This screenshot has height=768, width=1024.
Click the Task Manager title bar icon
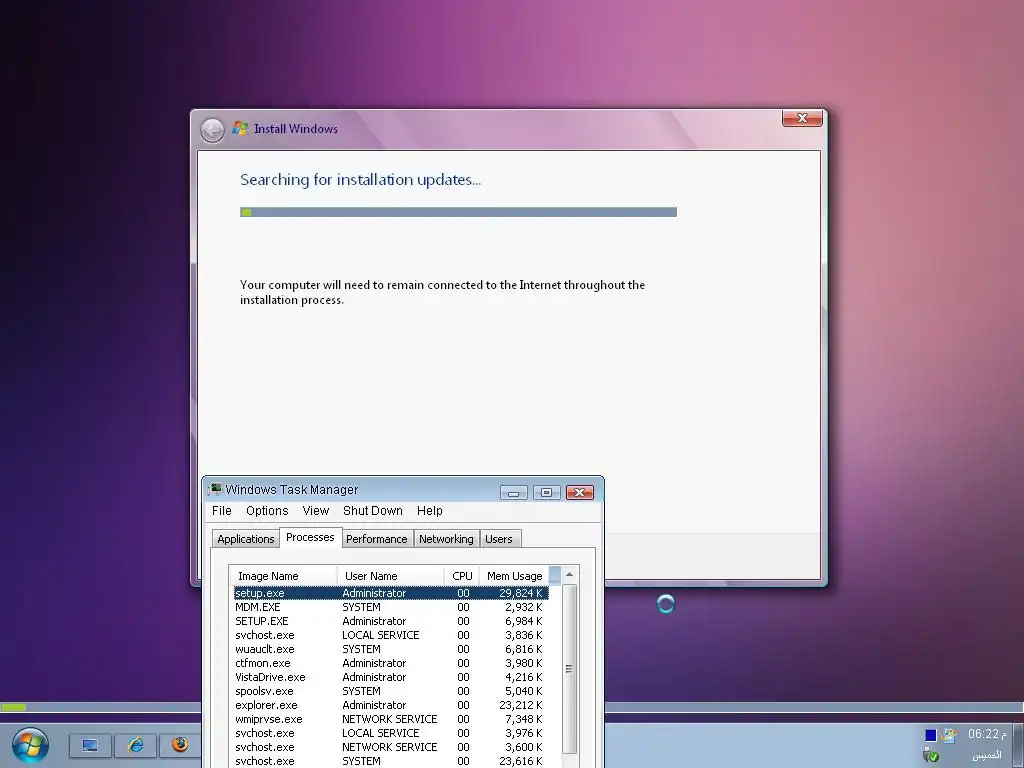(215, 489)
